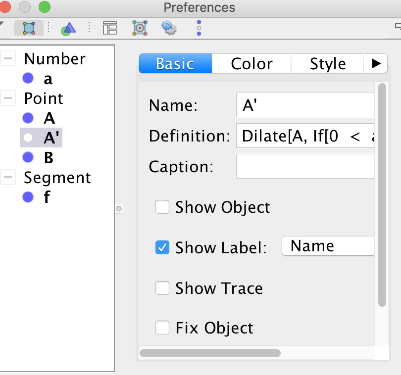
Task: Open the Graphics view preferences icon
Action: pos(69,29)
